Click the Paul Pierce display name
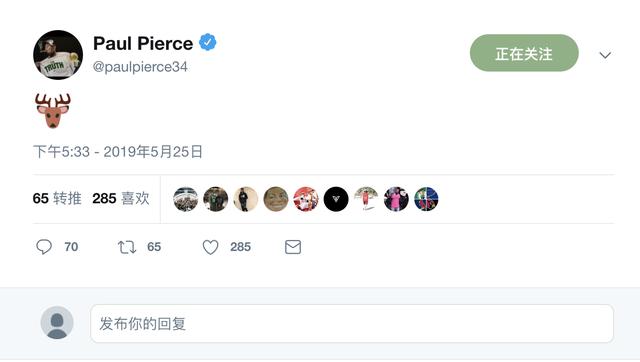Viewport: 640px width, 362px height. point(143,43)
